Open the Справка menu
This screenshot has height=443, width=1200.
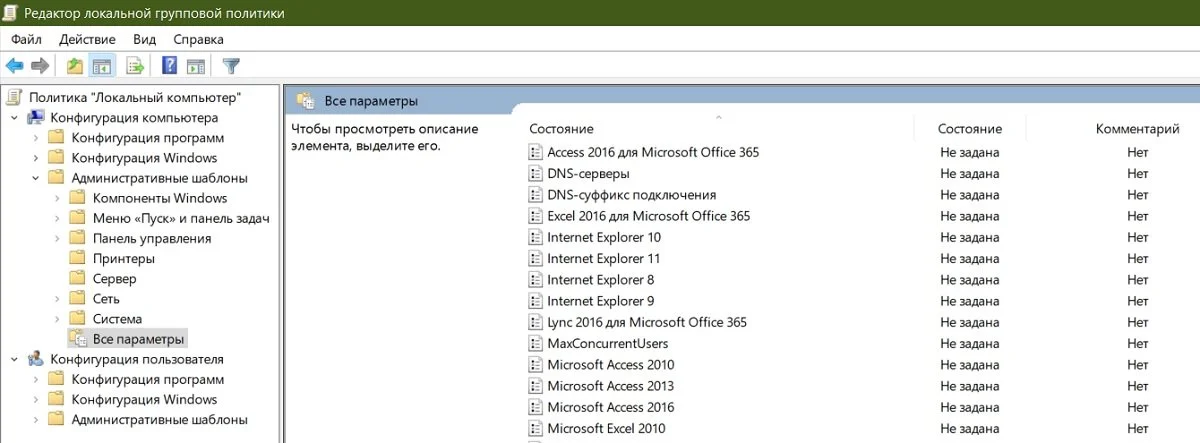pyautogui.click(x=198, y=39)
